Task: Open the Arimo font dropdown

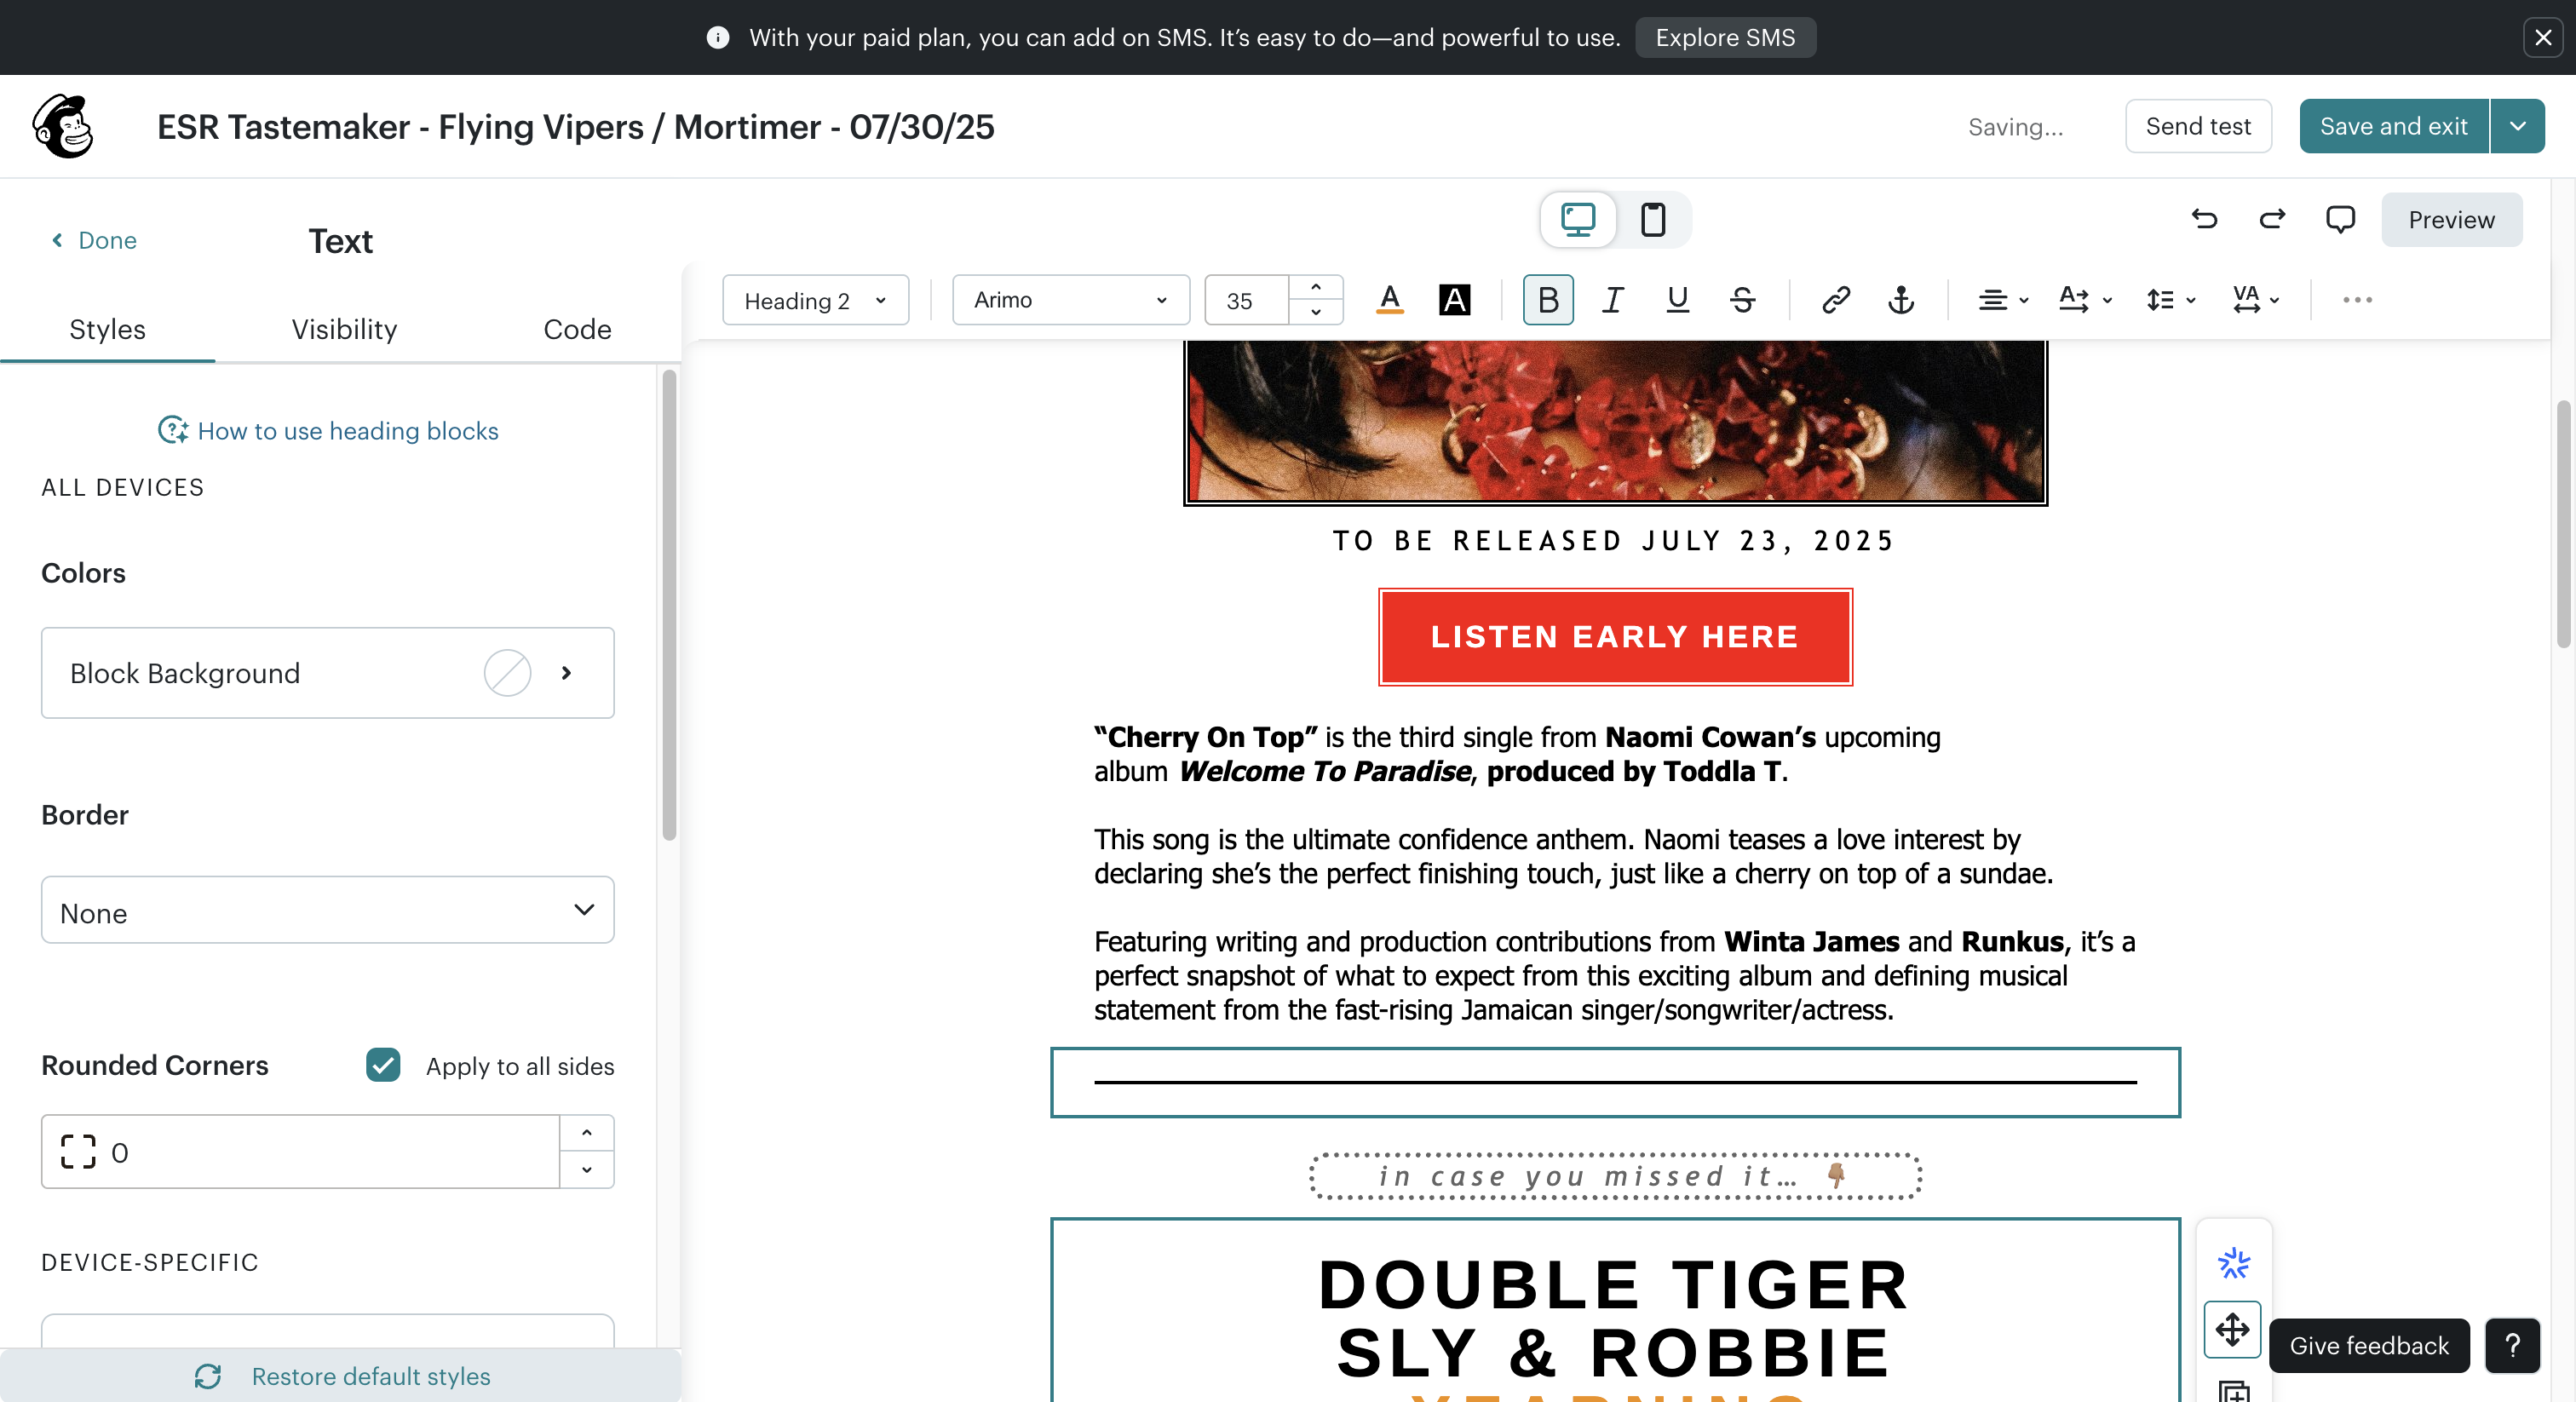Action: point(1070,300)
